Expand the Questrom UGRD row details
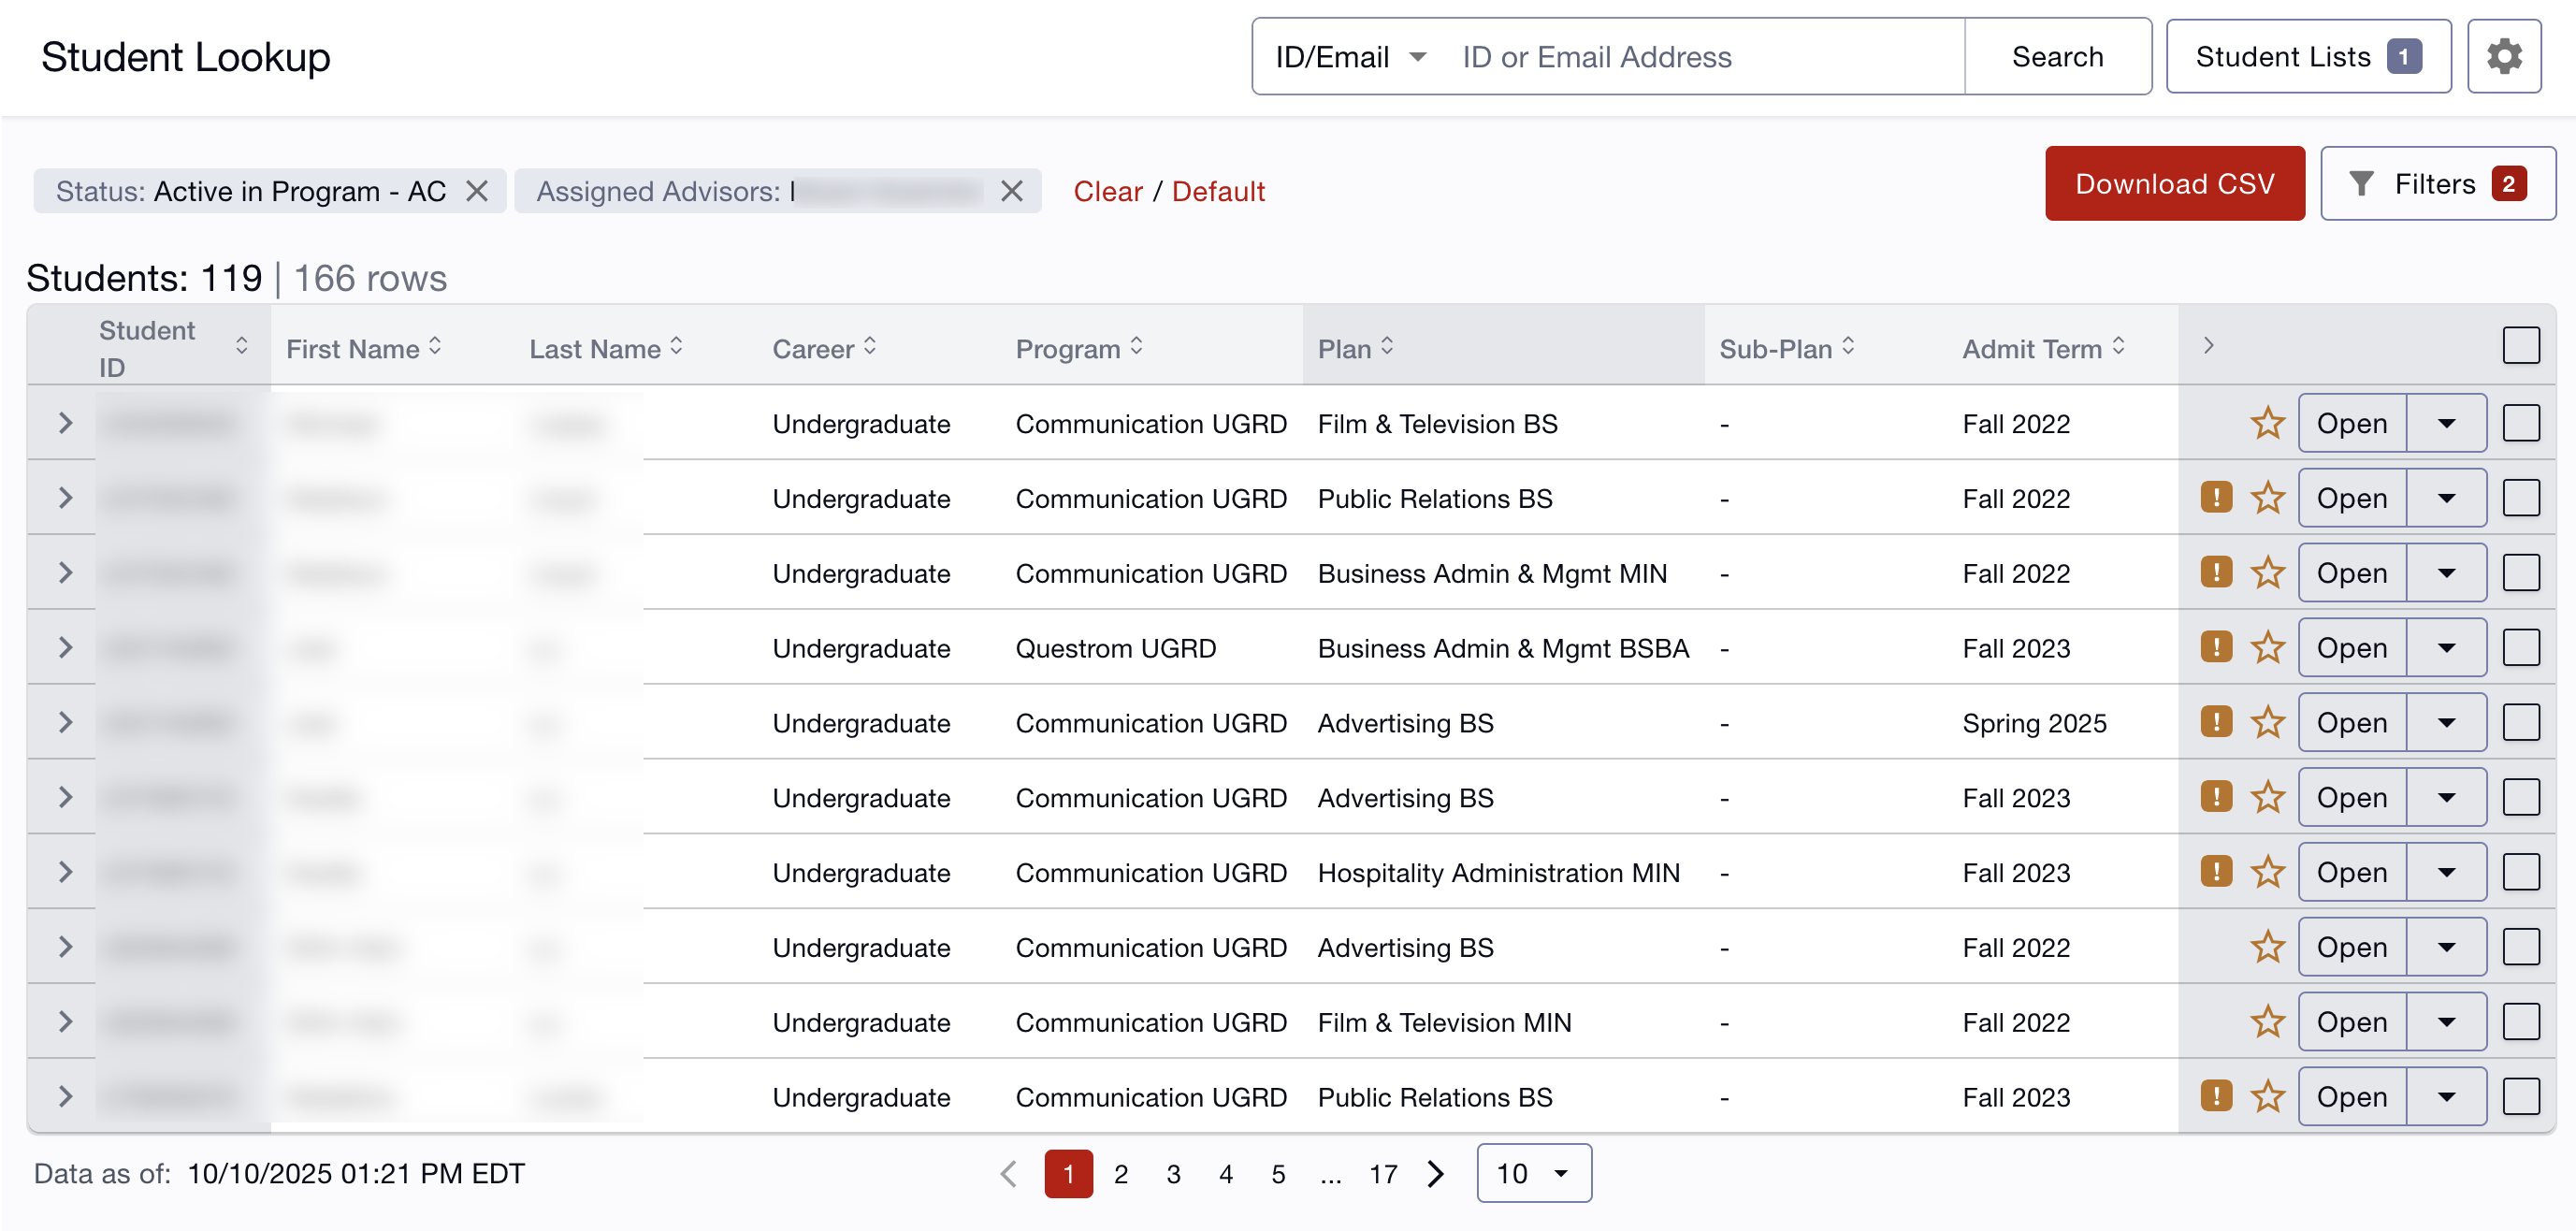The height and width of the screenshot is (1231, 2576). [65, 648]
